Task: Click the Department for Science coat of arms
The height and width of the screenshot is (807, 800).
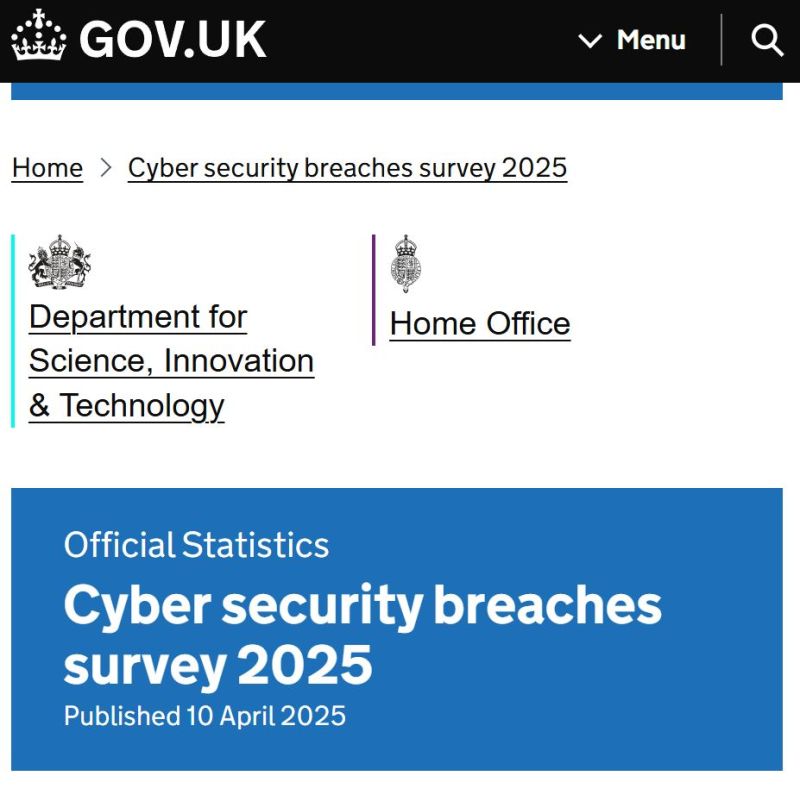Action: 60,261
